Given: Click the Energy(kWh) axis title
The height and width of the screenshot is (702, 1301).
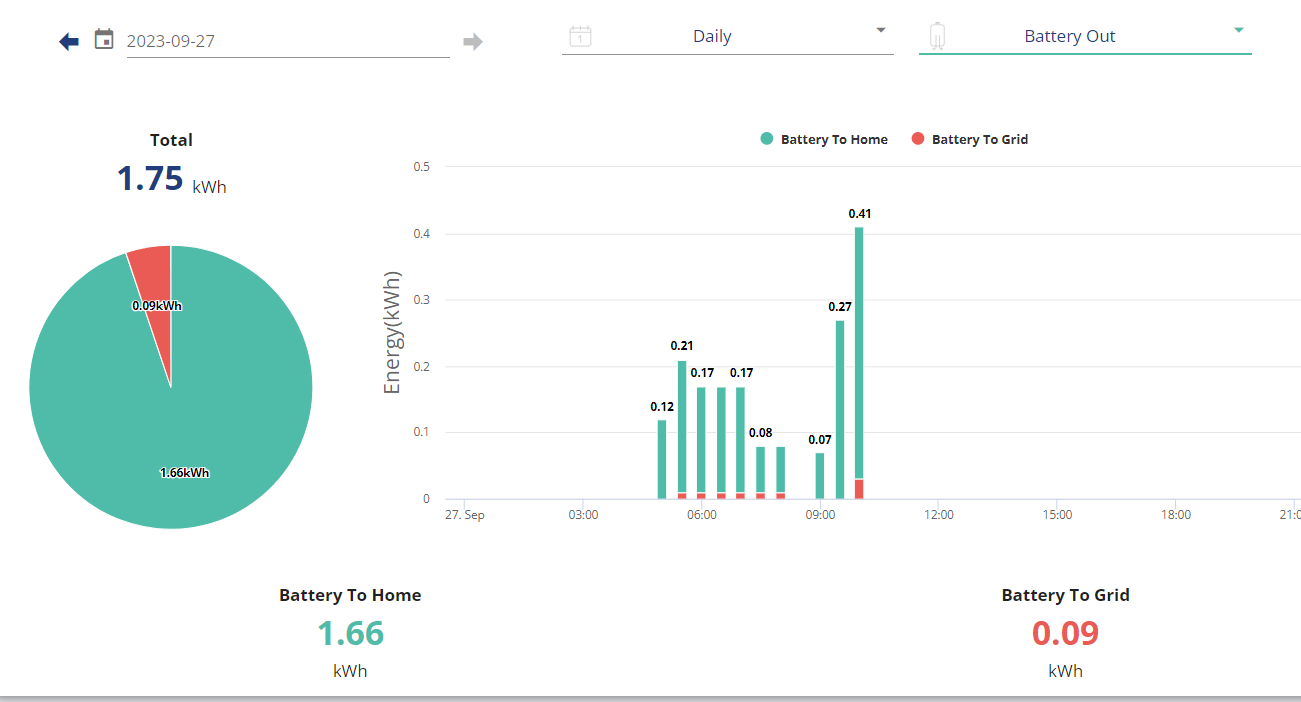Looking at the screenshot, I should tap(392, 332).
